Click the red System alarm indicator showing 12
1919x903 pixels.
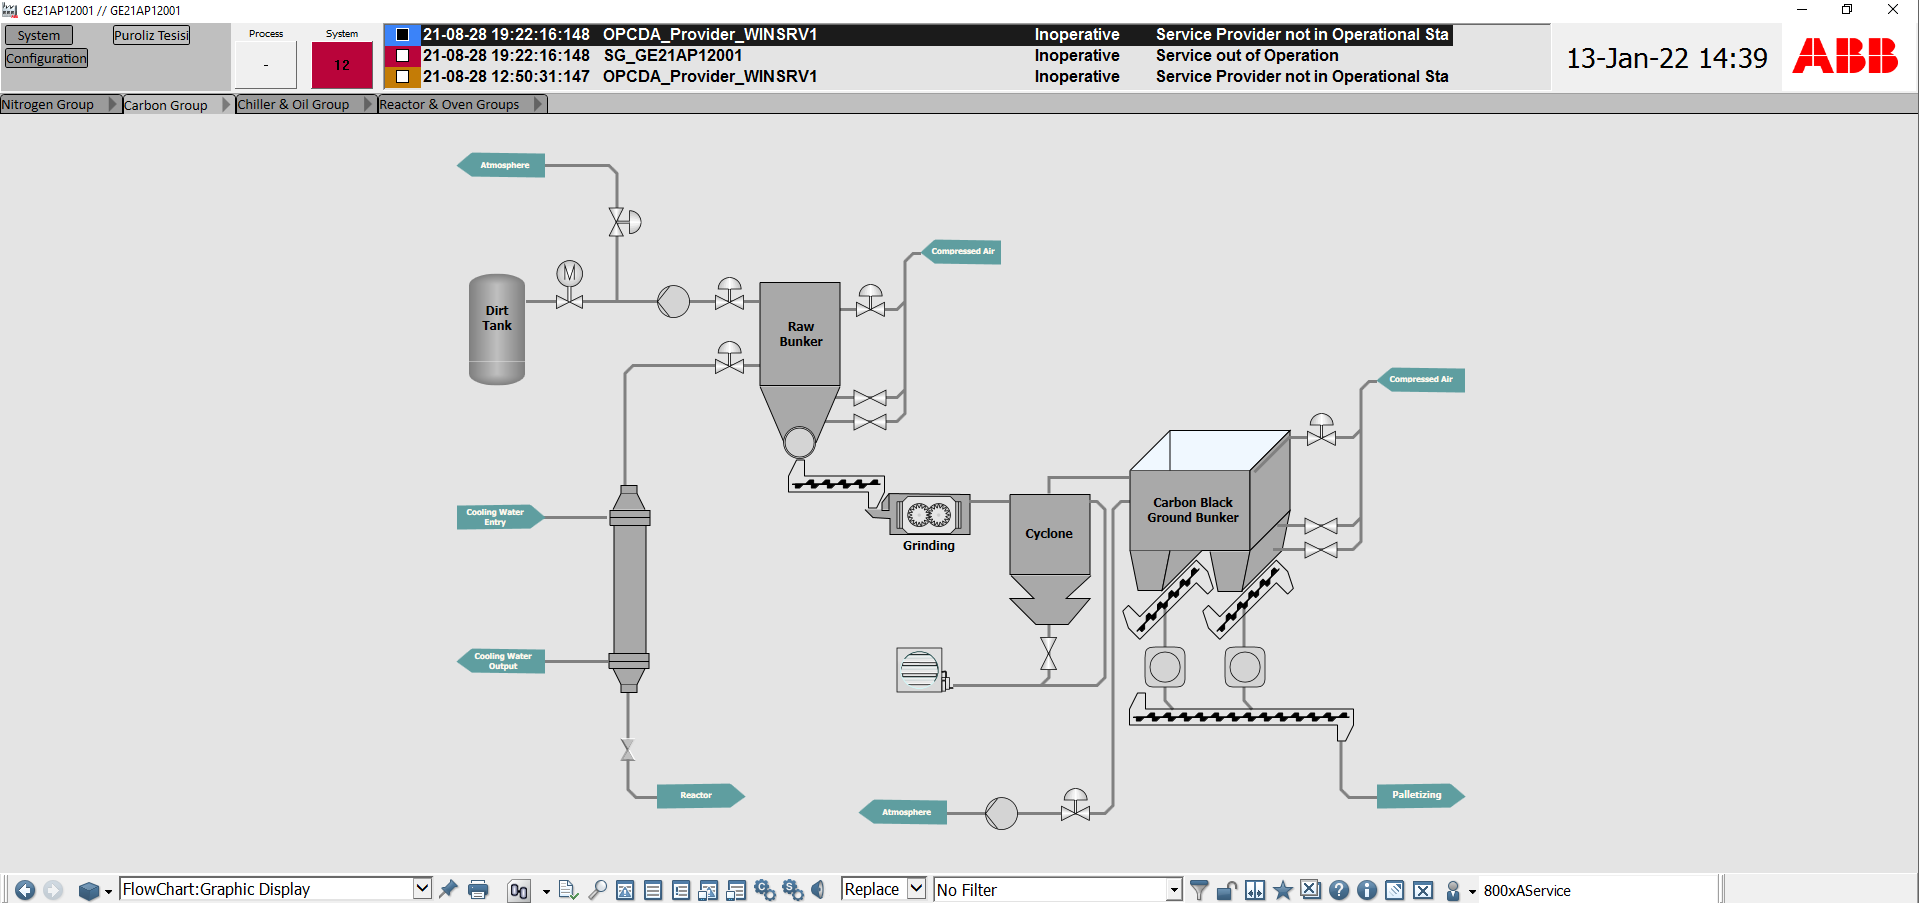(x=342, y=65)
